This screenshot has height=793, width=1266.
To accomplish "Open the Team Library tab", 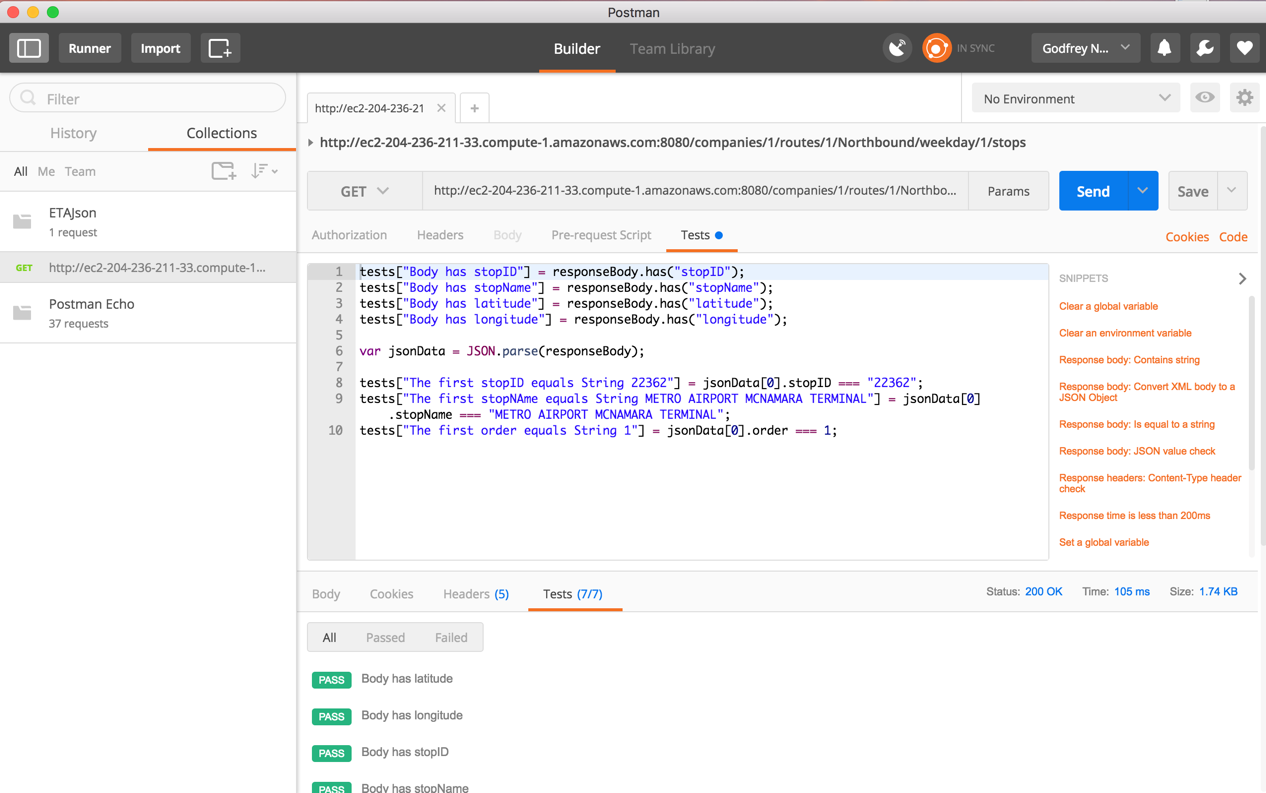I will (x=672, y=48).
